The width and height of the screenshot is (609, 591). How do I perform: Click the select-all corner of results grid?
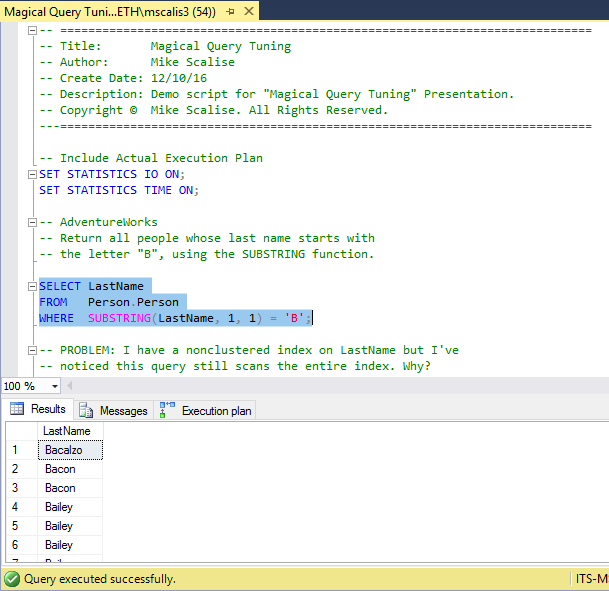click(22, 431)
